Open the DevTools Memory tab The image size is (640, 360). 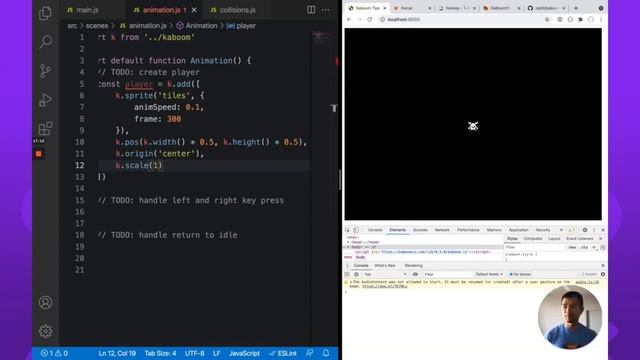(494, 230)
